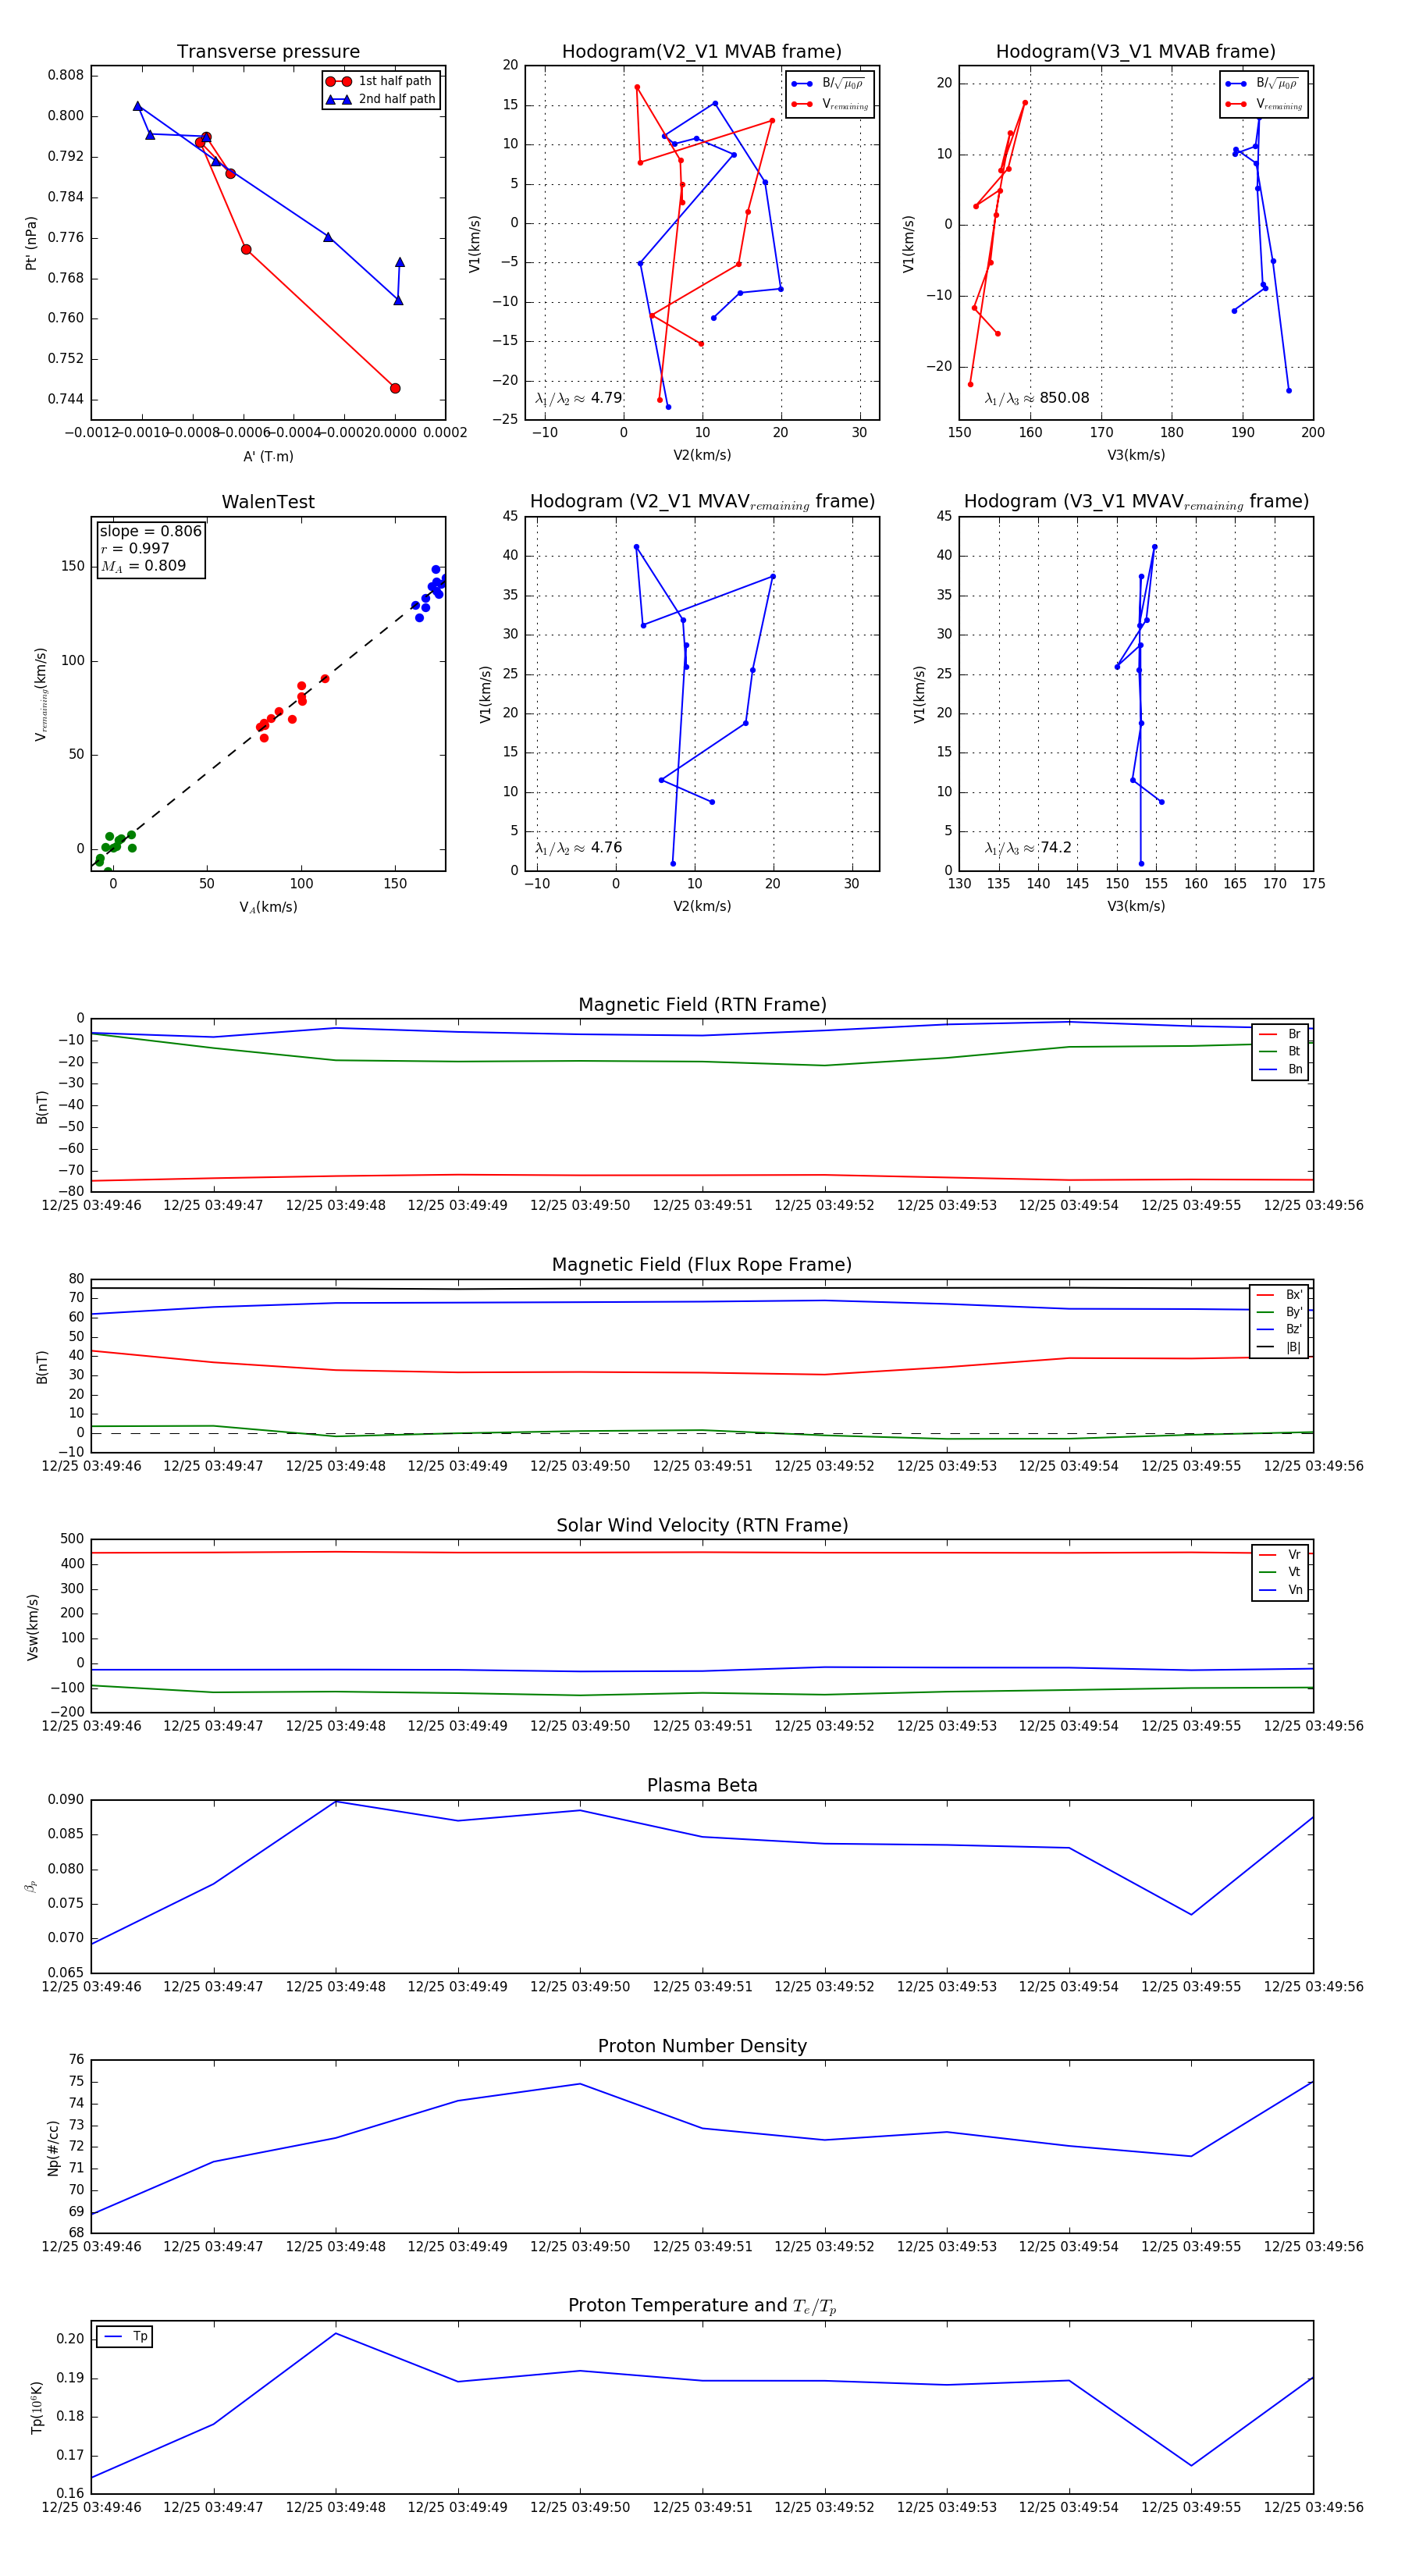1405x2576 pixels.
Task: Select the Bn legend entry in RTN magnetic field
Action: [1280, 1069]
